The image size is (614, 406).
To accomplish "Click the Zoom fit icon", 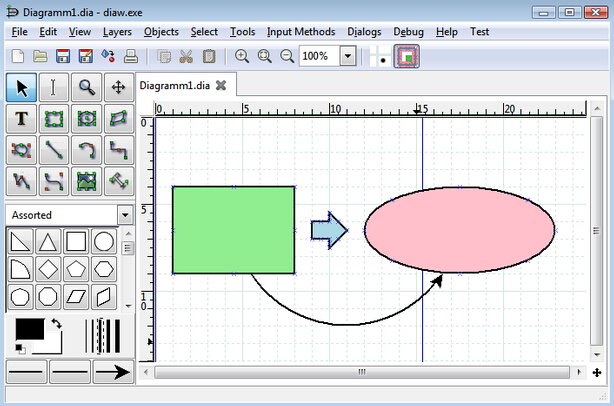I will pyautogui.click(x=264, y=56).
